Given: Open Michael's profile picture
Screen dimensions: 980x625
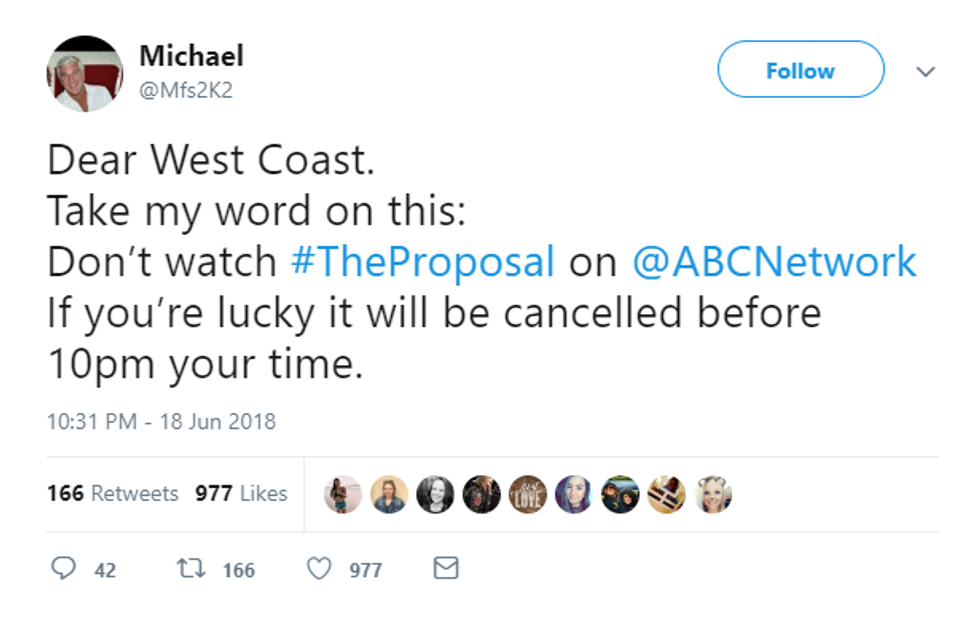Looking at the screenshot, I should [85, 74].
